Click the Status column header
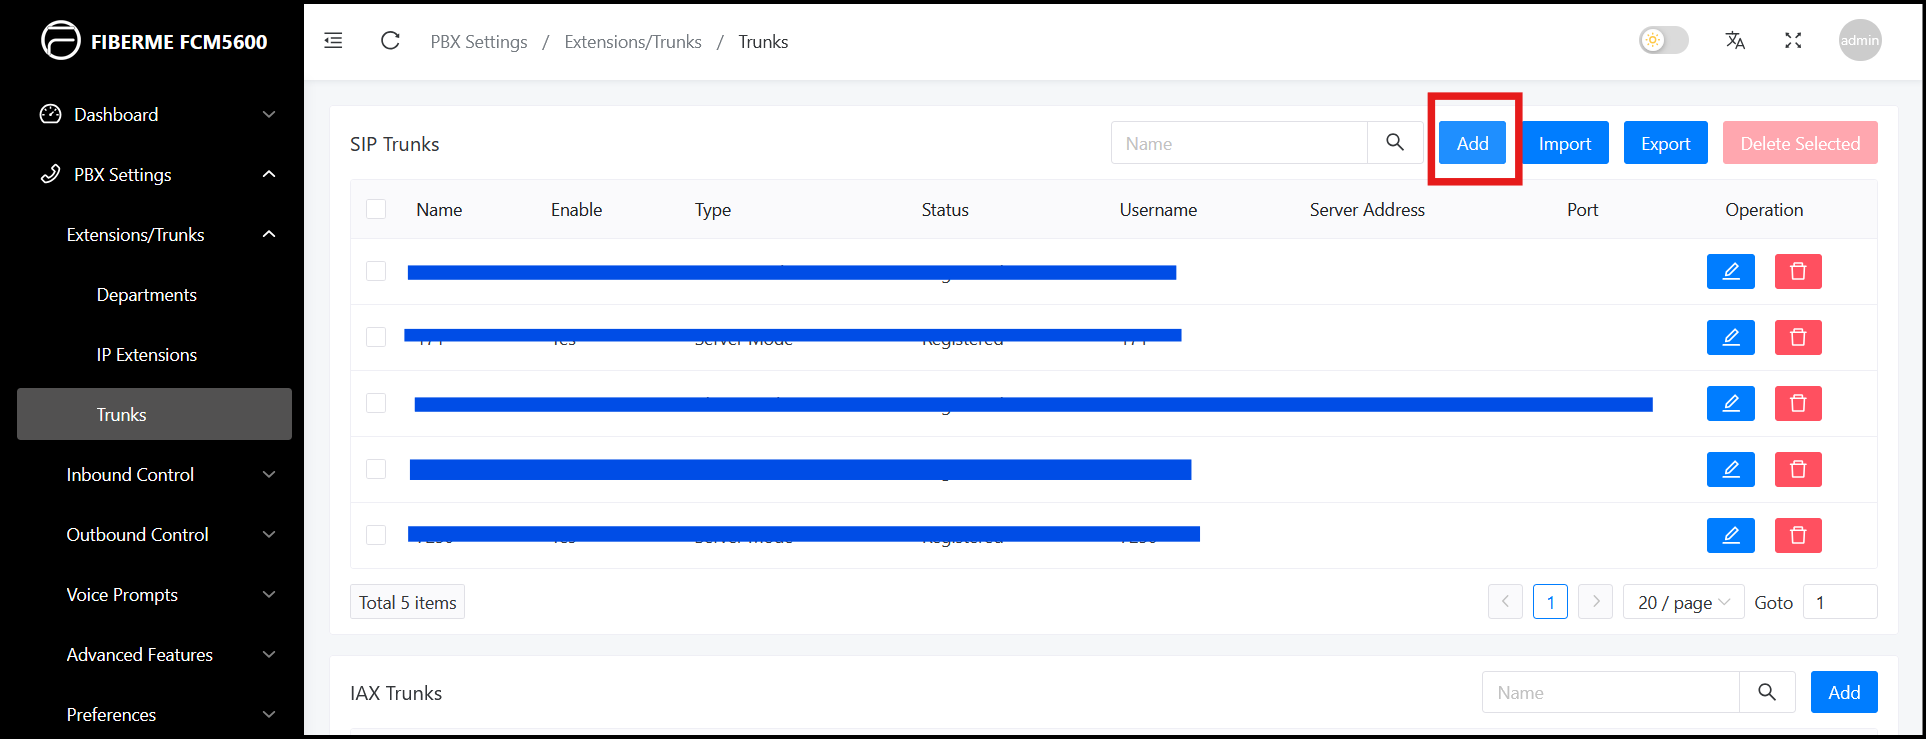This screenshot has height=739, width=1926. tap(945, 210)
